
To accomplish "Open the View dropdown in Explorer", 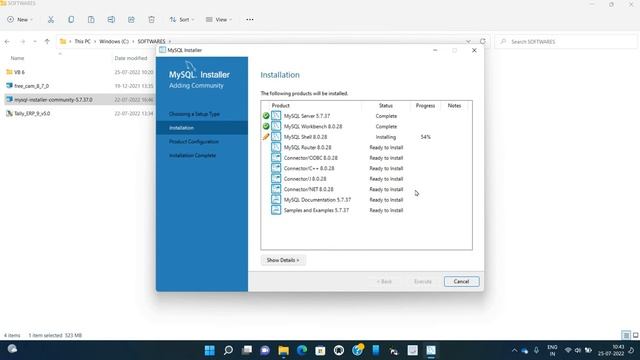I will (219, 20).
